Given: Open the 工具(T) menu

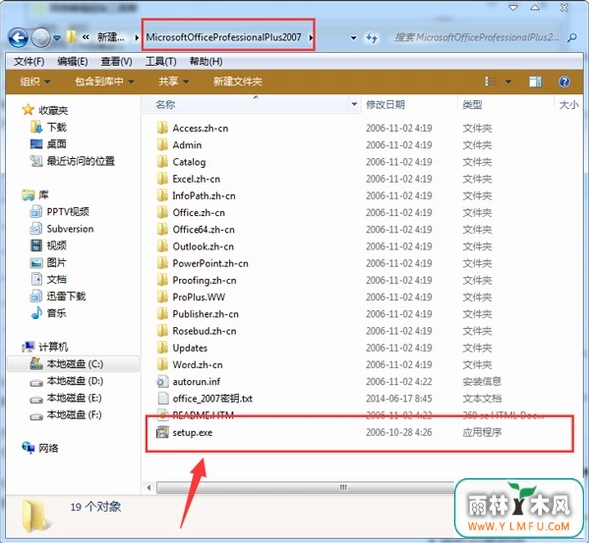Looking at the screenshot, I should pyautogui.click(x=161, y=61).
